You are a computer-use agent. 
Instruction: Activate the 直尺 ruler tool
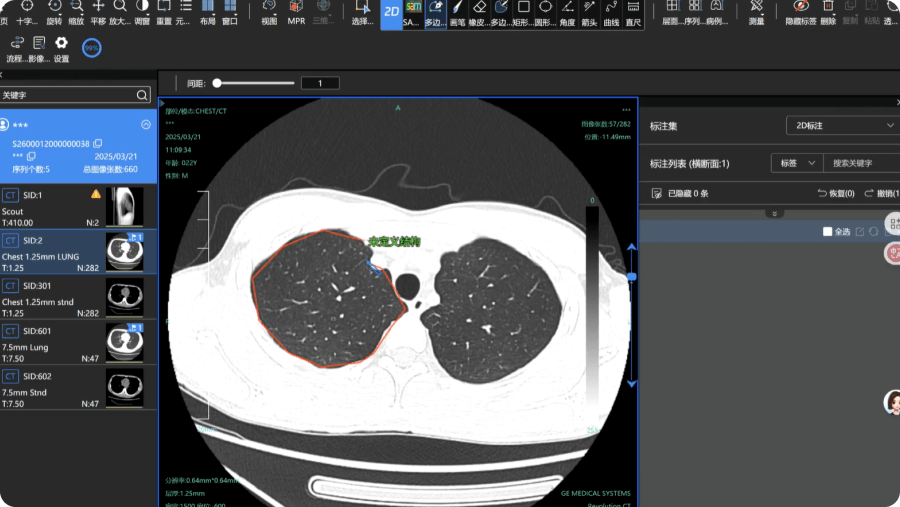click(633, 13)
